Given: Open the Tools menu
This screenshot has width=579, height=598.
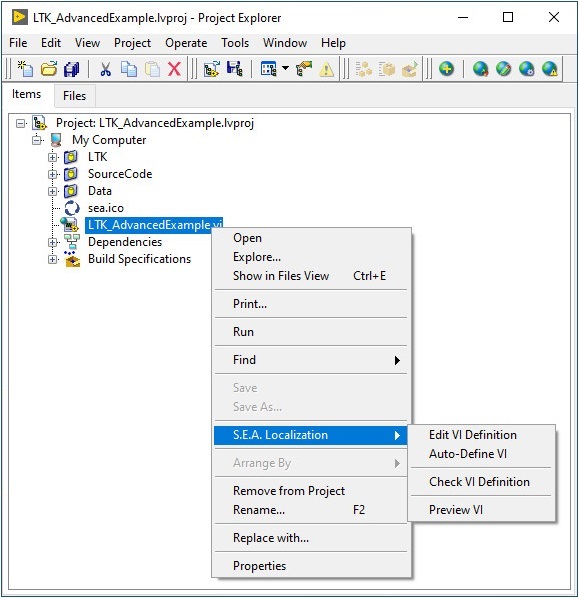Looking at the screenshot, I should [235, 43].
